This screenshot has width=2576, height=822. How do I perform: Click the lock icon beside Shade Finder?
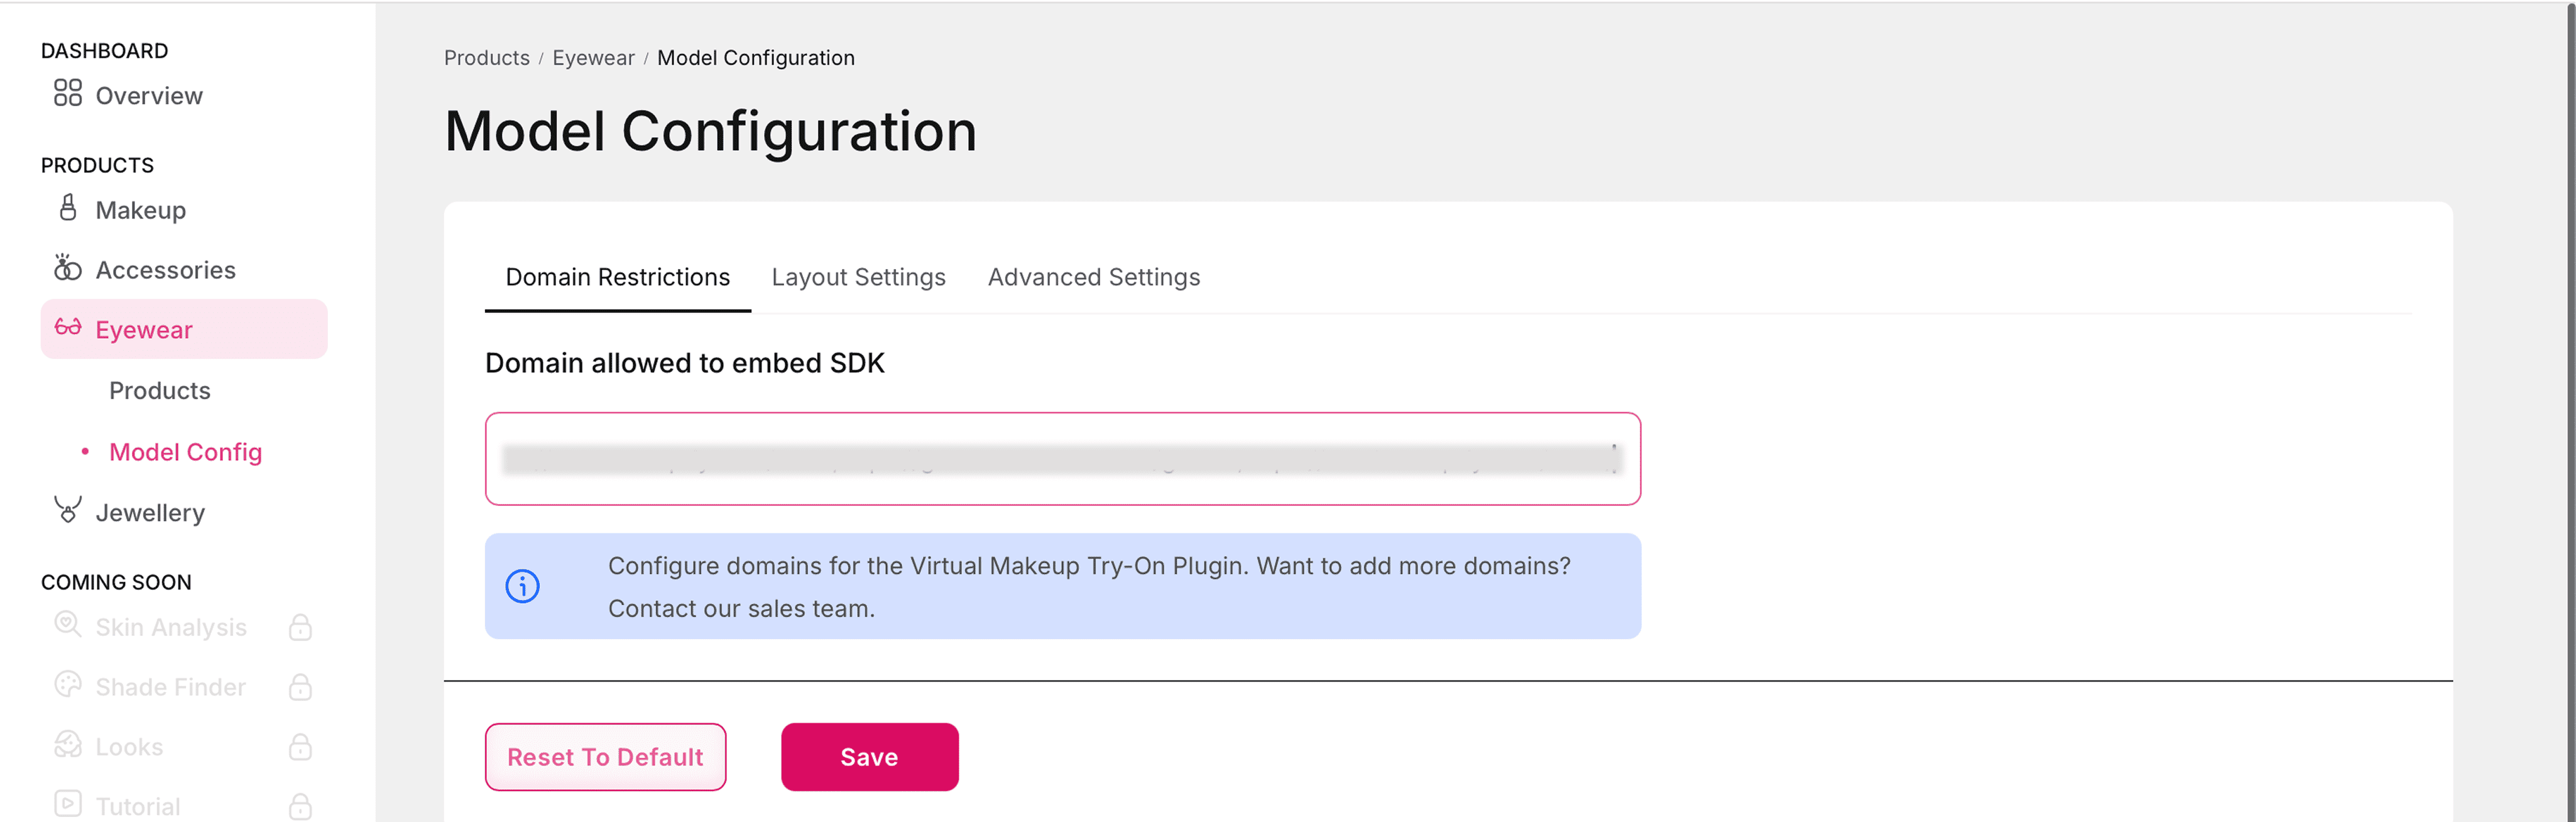[x=300, y=687]
